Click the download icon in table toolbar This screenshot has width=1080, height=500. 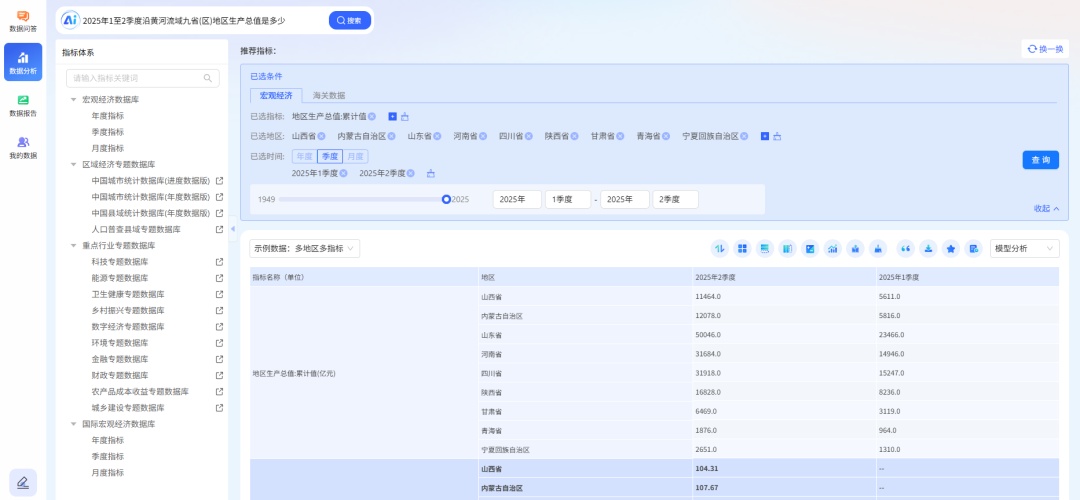(928, 248)
